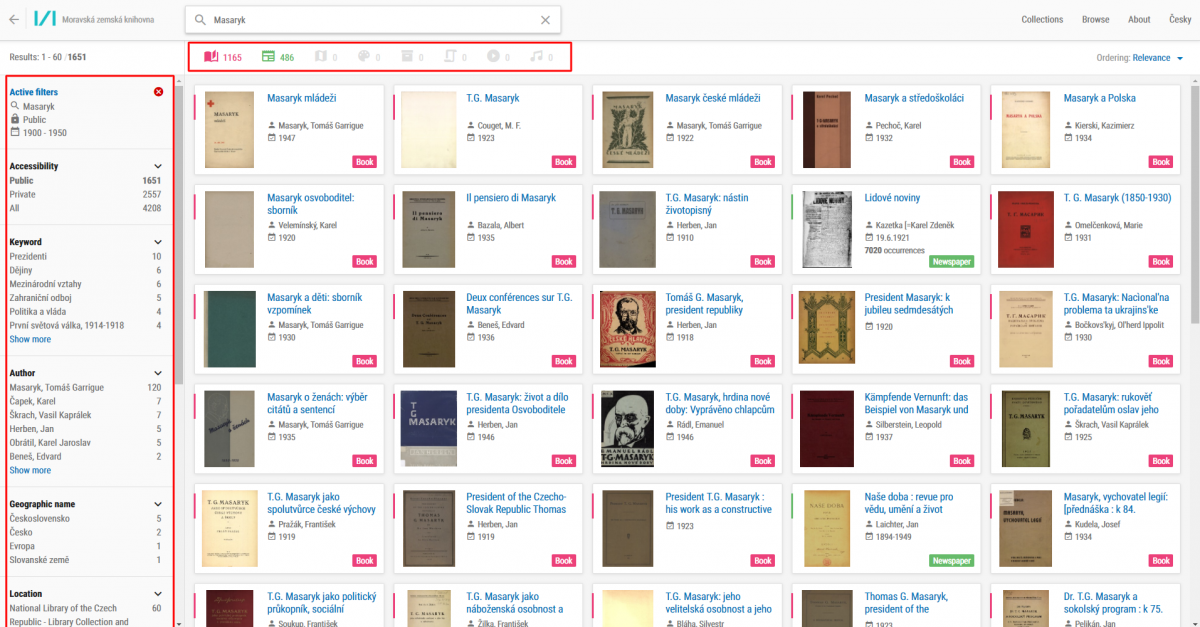Open title Il pensiero di Masaryk
Screen dimensions: 1200x627
(510, 198)
